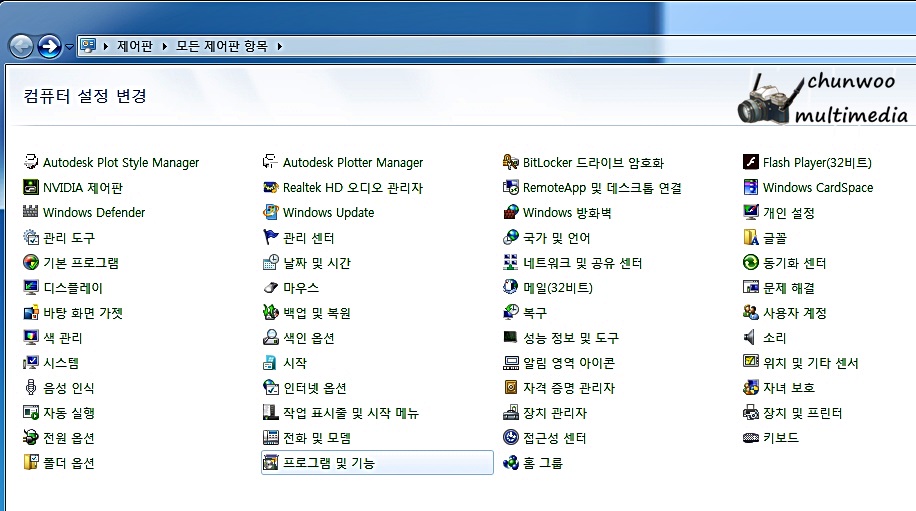
Task: Open the Flash Player(32비트) icon
Action: click(751, 162)
